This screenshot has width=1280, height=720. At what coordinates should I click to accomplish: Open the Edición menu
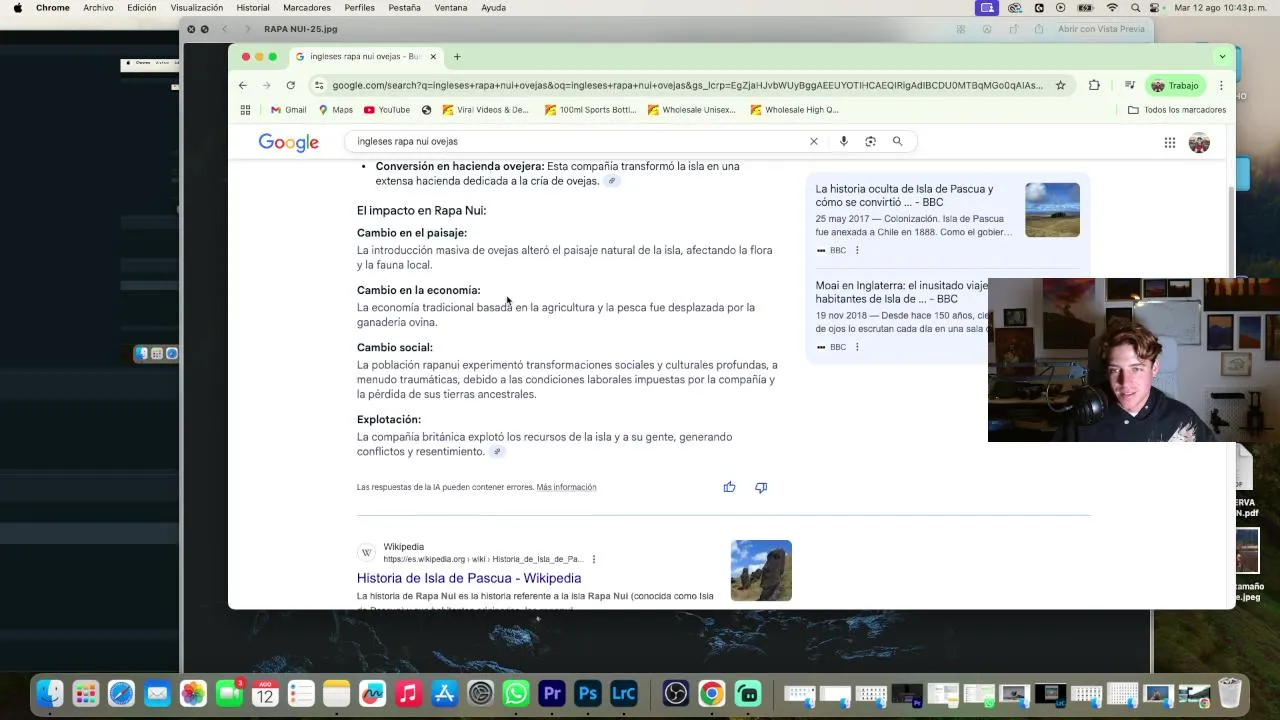[142, 7]
